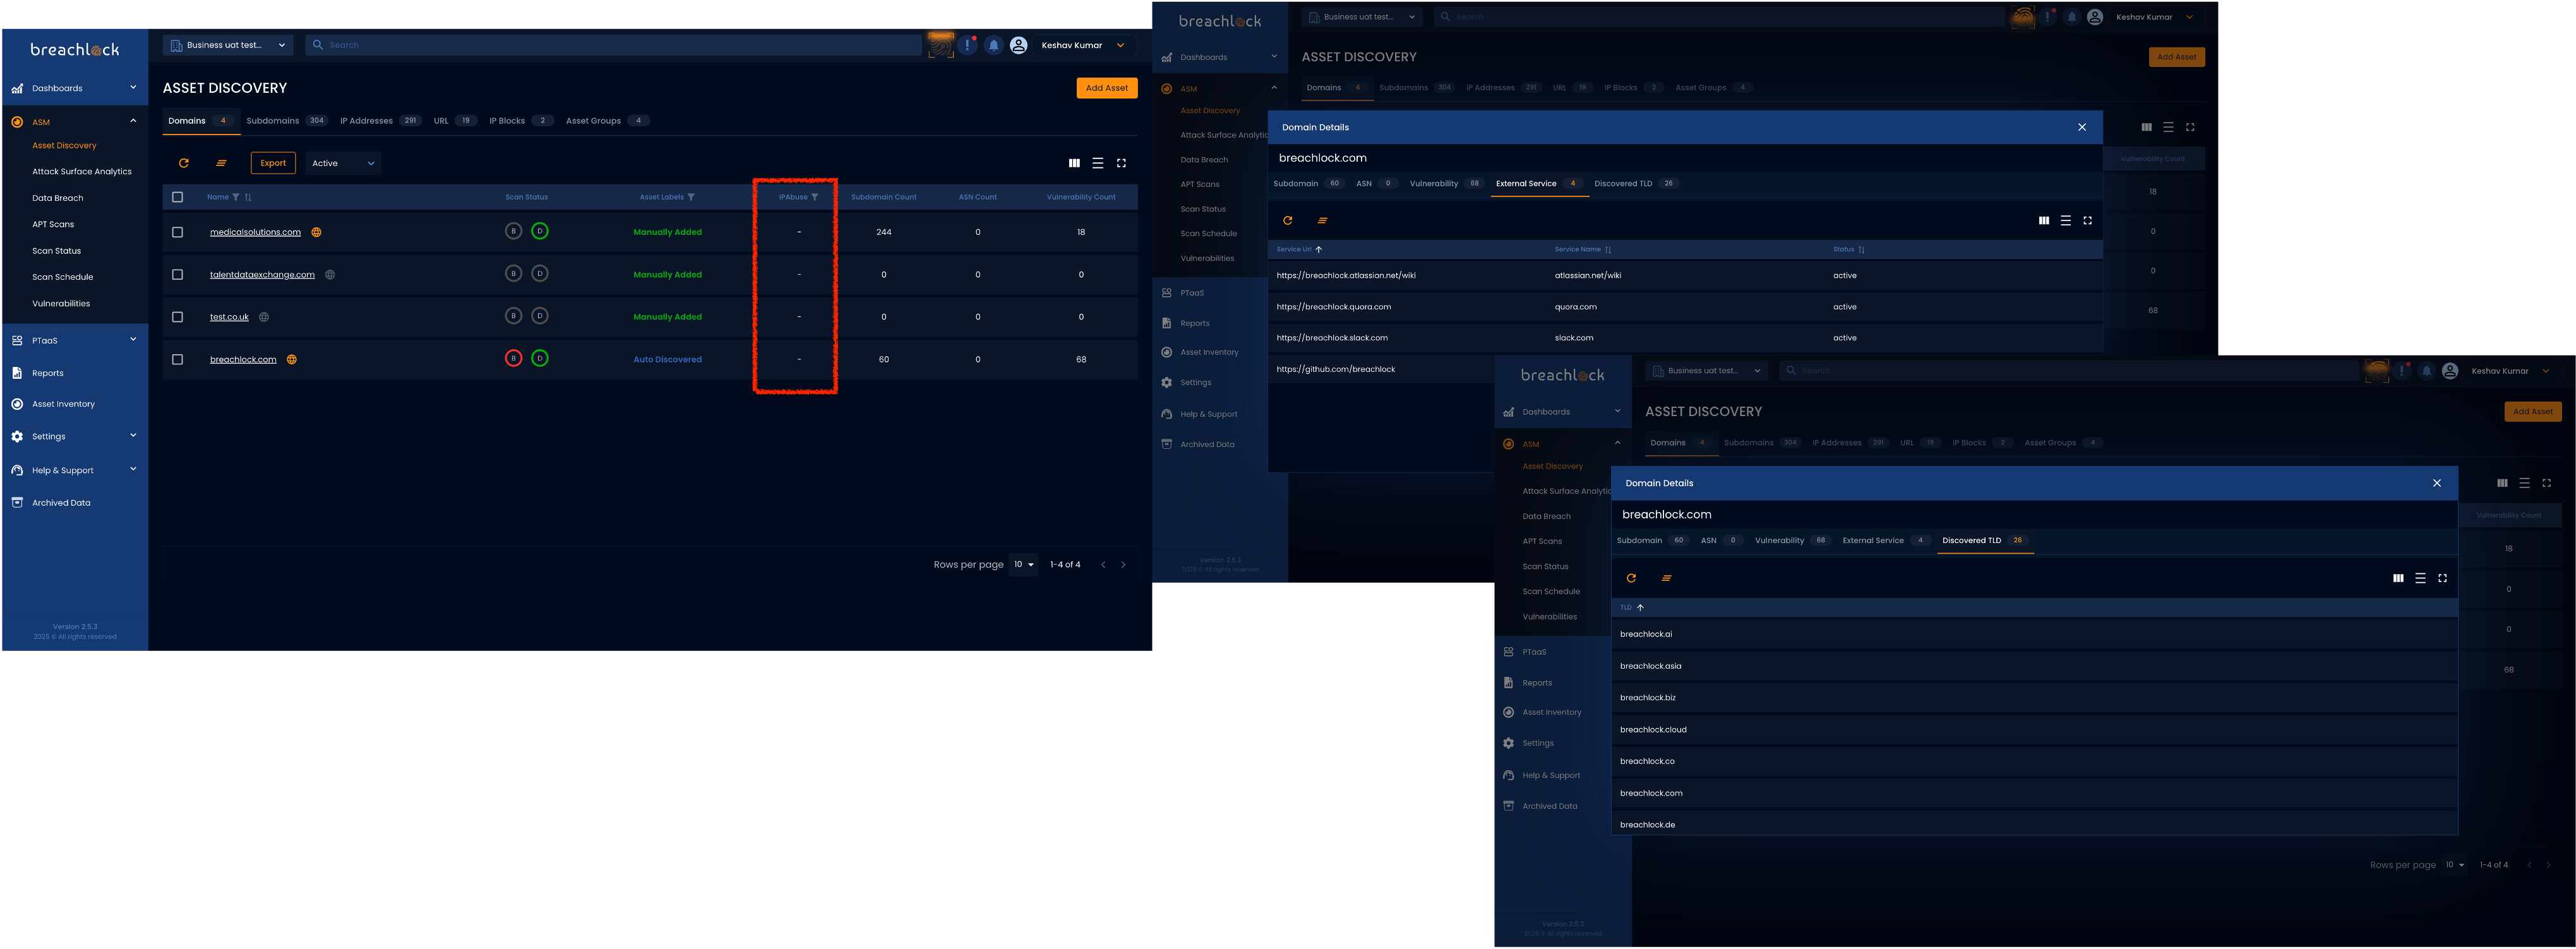Click D scan status circle for test.co.uk
Image resolution: width=2576 pixels, height=949 pixels.
coord(540,316)
